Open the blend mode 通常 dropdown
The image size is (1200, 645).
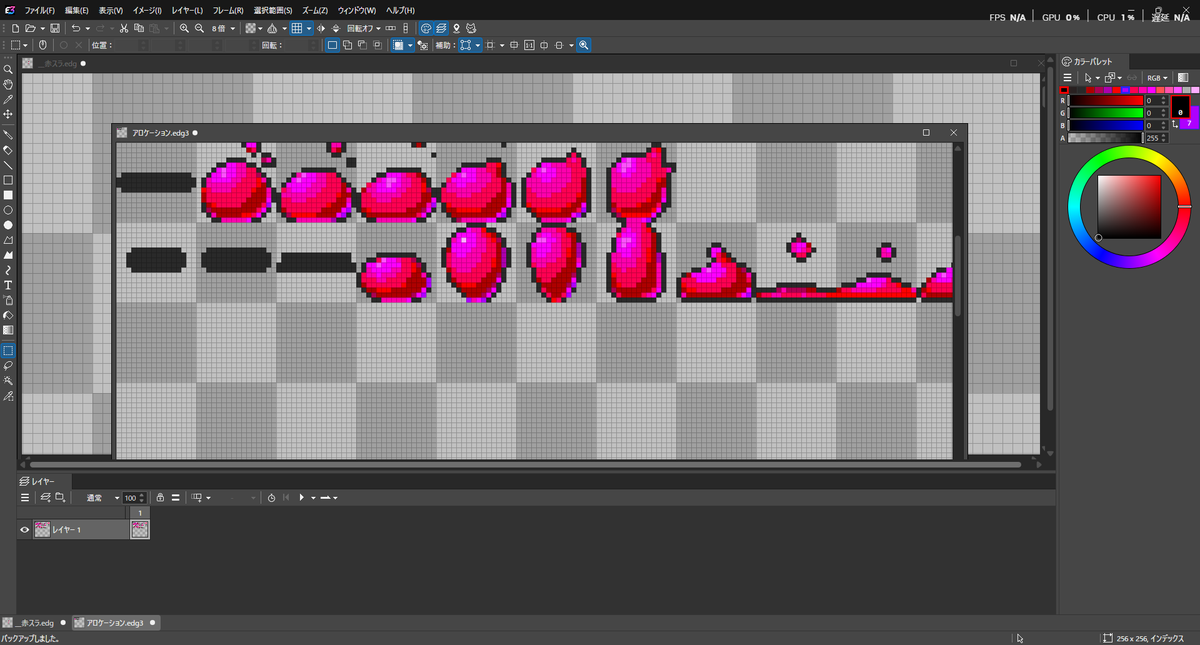[100, 497]
